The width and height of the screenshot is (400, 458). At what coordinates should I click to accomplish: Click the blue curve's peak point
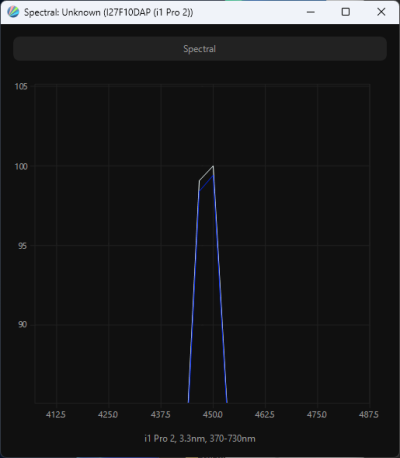[213, 175]
